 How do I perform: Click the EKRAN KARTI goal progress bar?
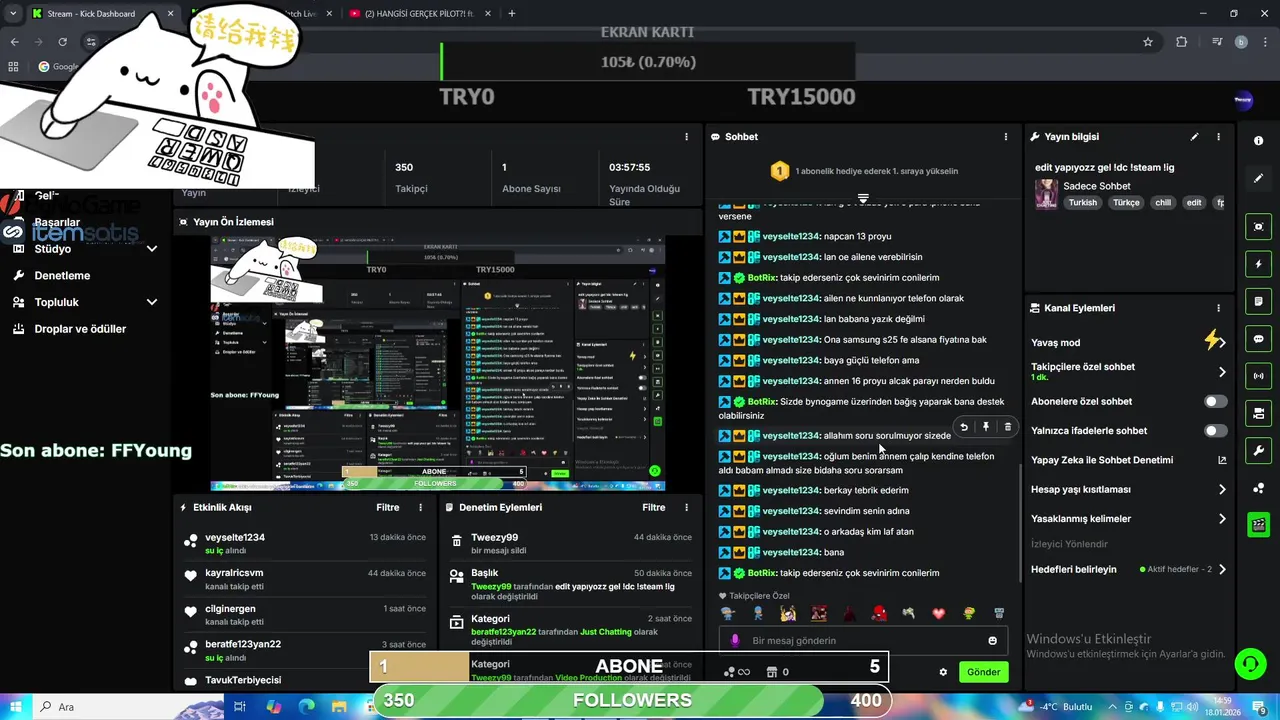647,62
